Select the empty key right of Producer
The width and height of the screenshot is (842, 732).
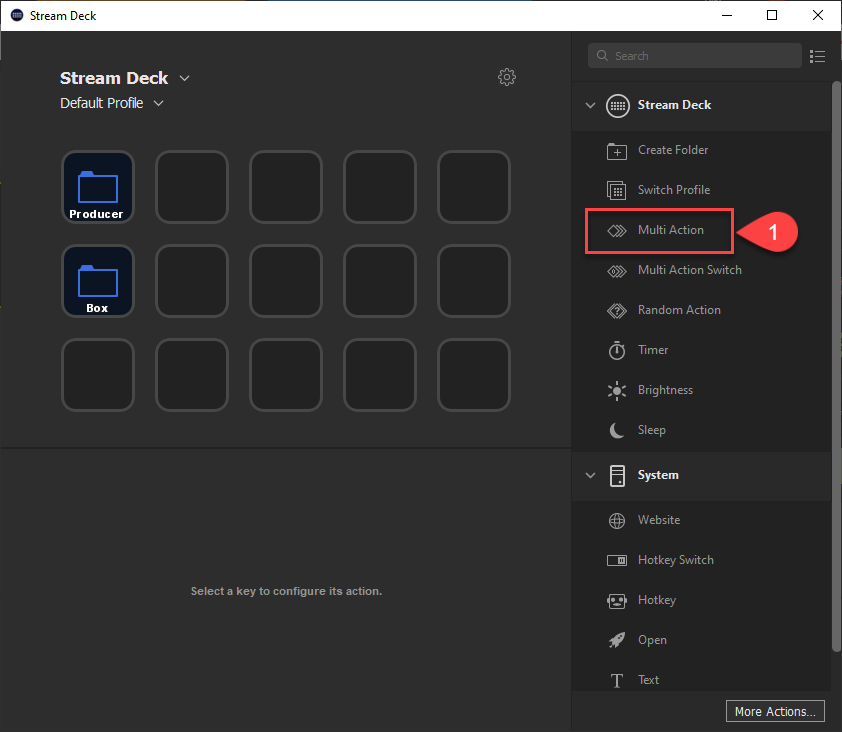[192, 187]
